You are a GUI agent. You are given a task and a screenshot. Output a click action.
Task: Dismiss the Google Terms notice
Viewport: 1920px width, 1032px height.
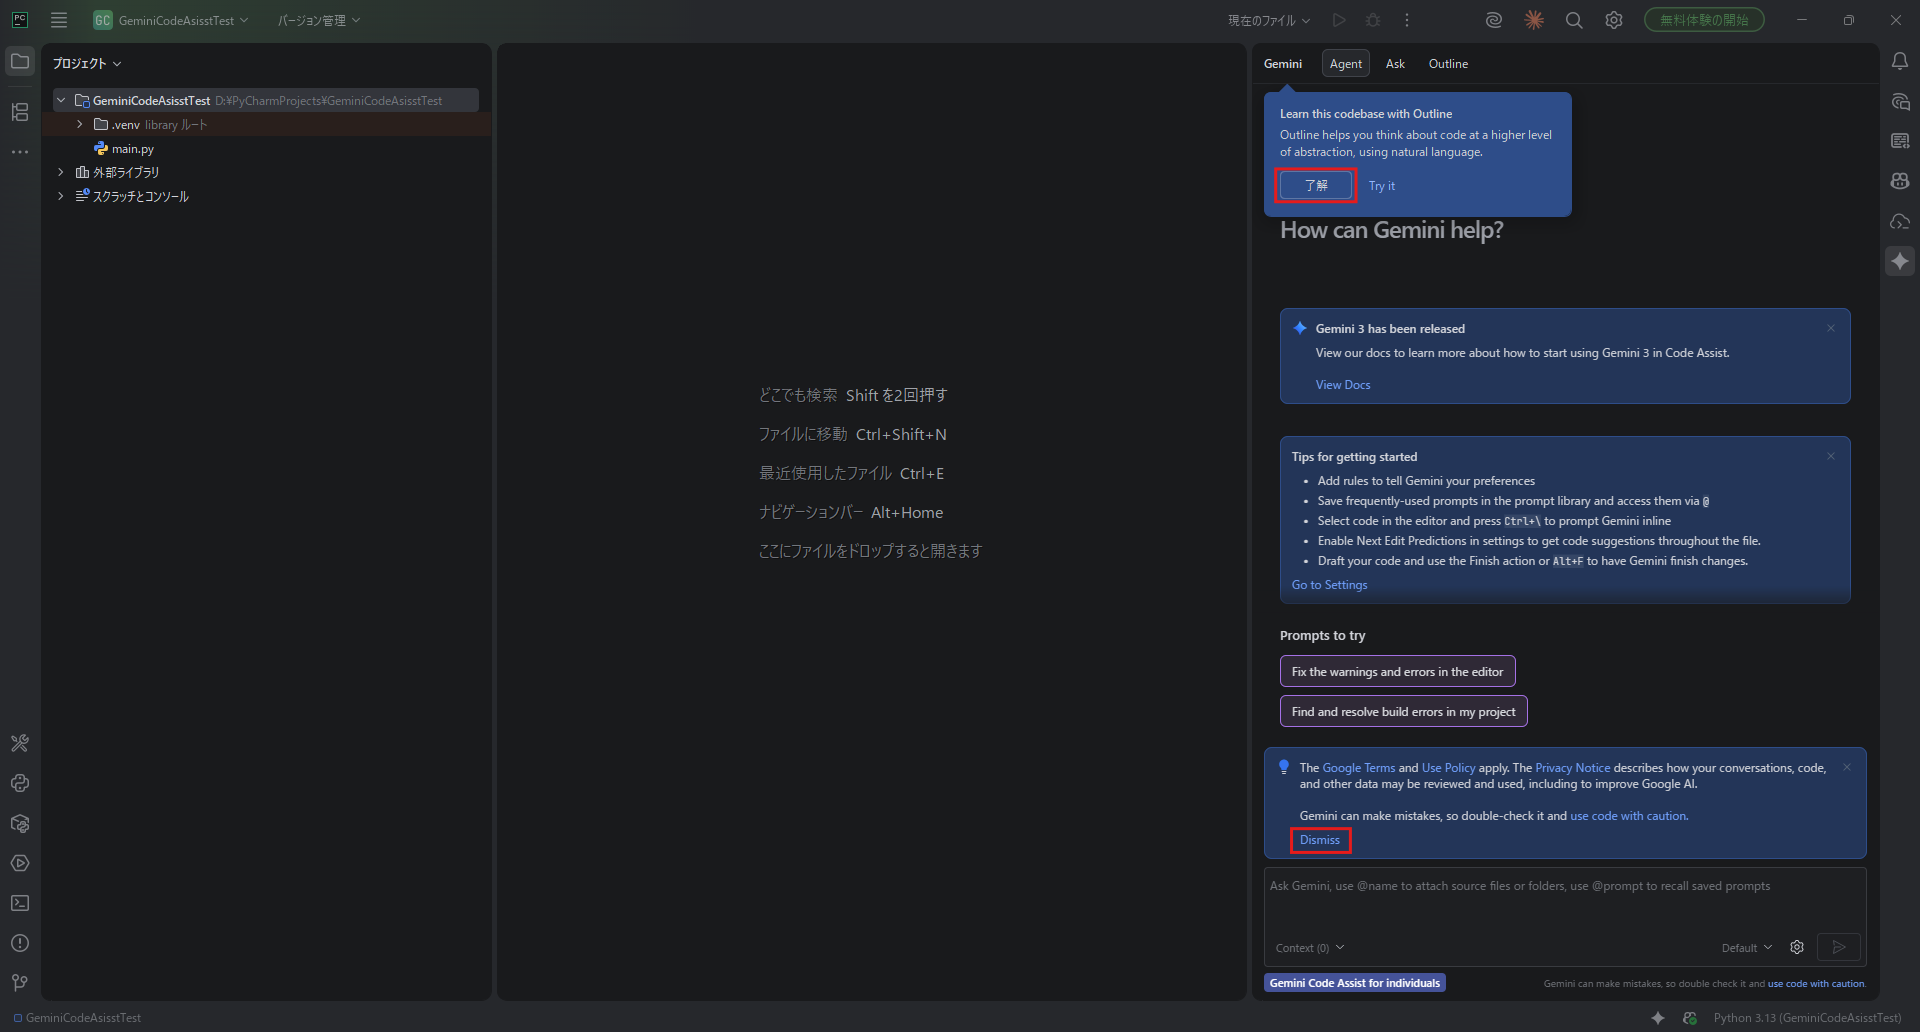coord(1320,840)
